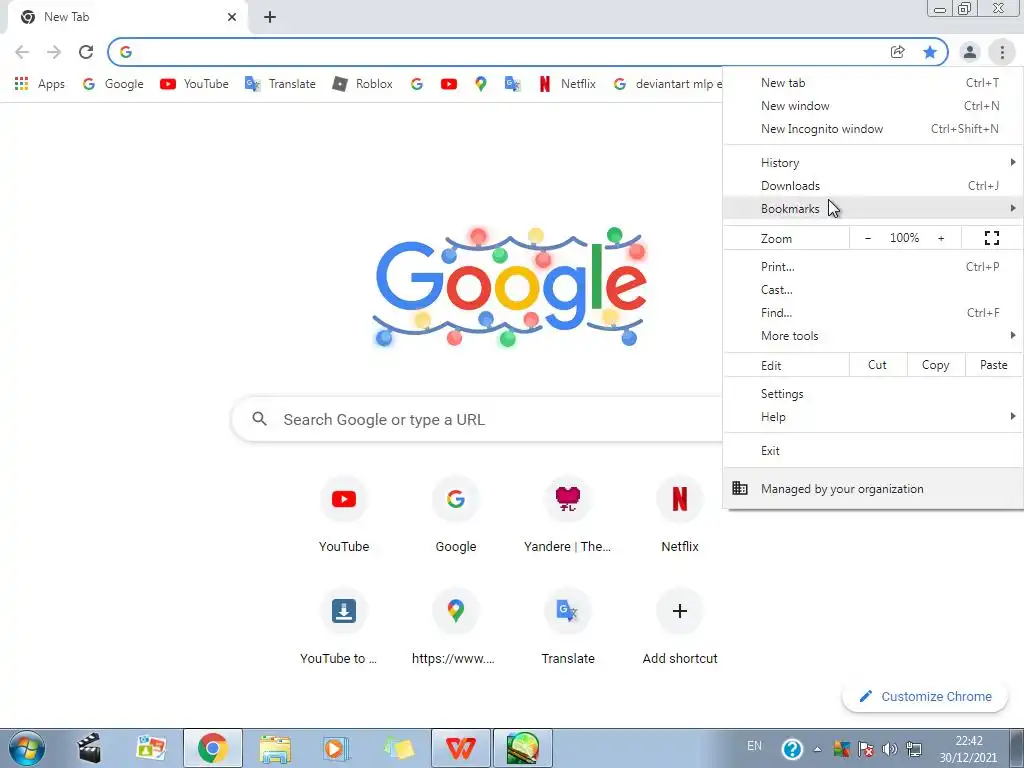
Task: Expand the History submenu
Action: click(873, 163)
